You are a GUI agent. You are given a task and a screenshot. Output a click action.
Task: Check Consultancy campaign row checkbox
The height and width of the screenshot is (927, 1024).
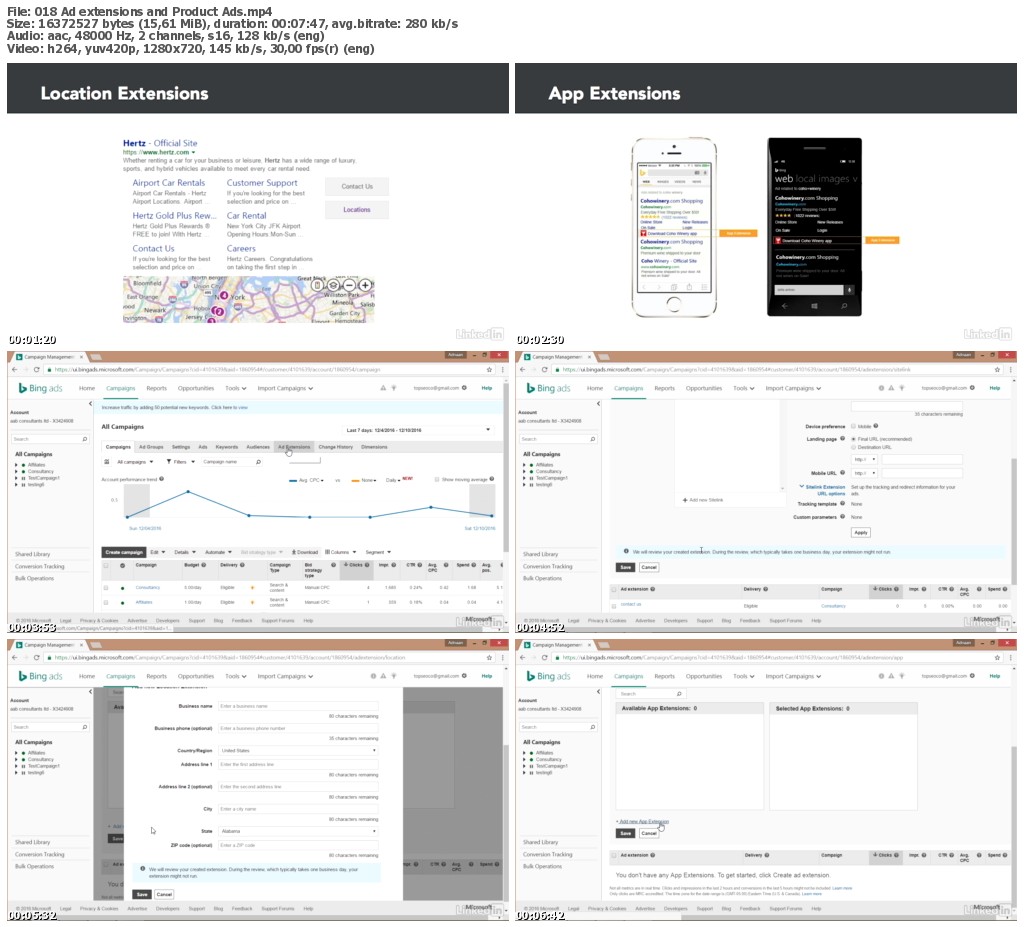106,587
